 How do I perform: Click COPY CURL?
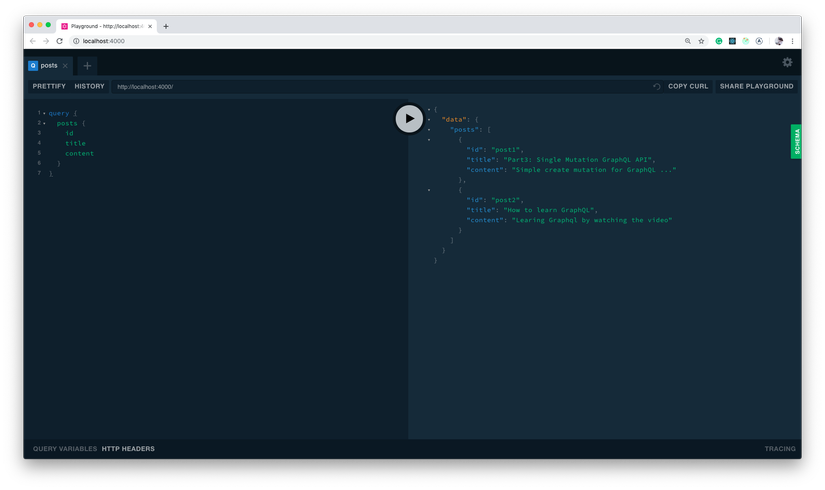pos(688,87)
